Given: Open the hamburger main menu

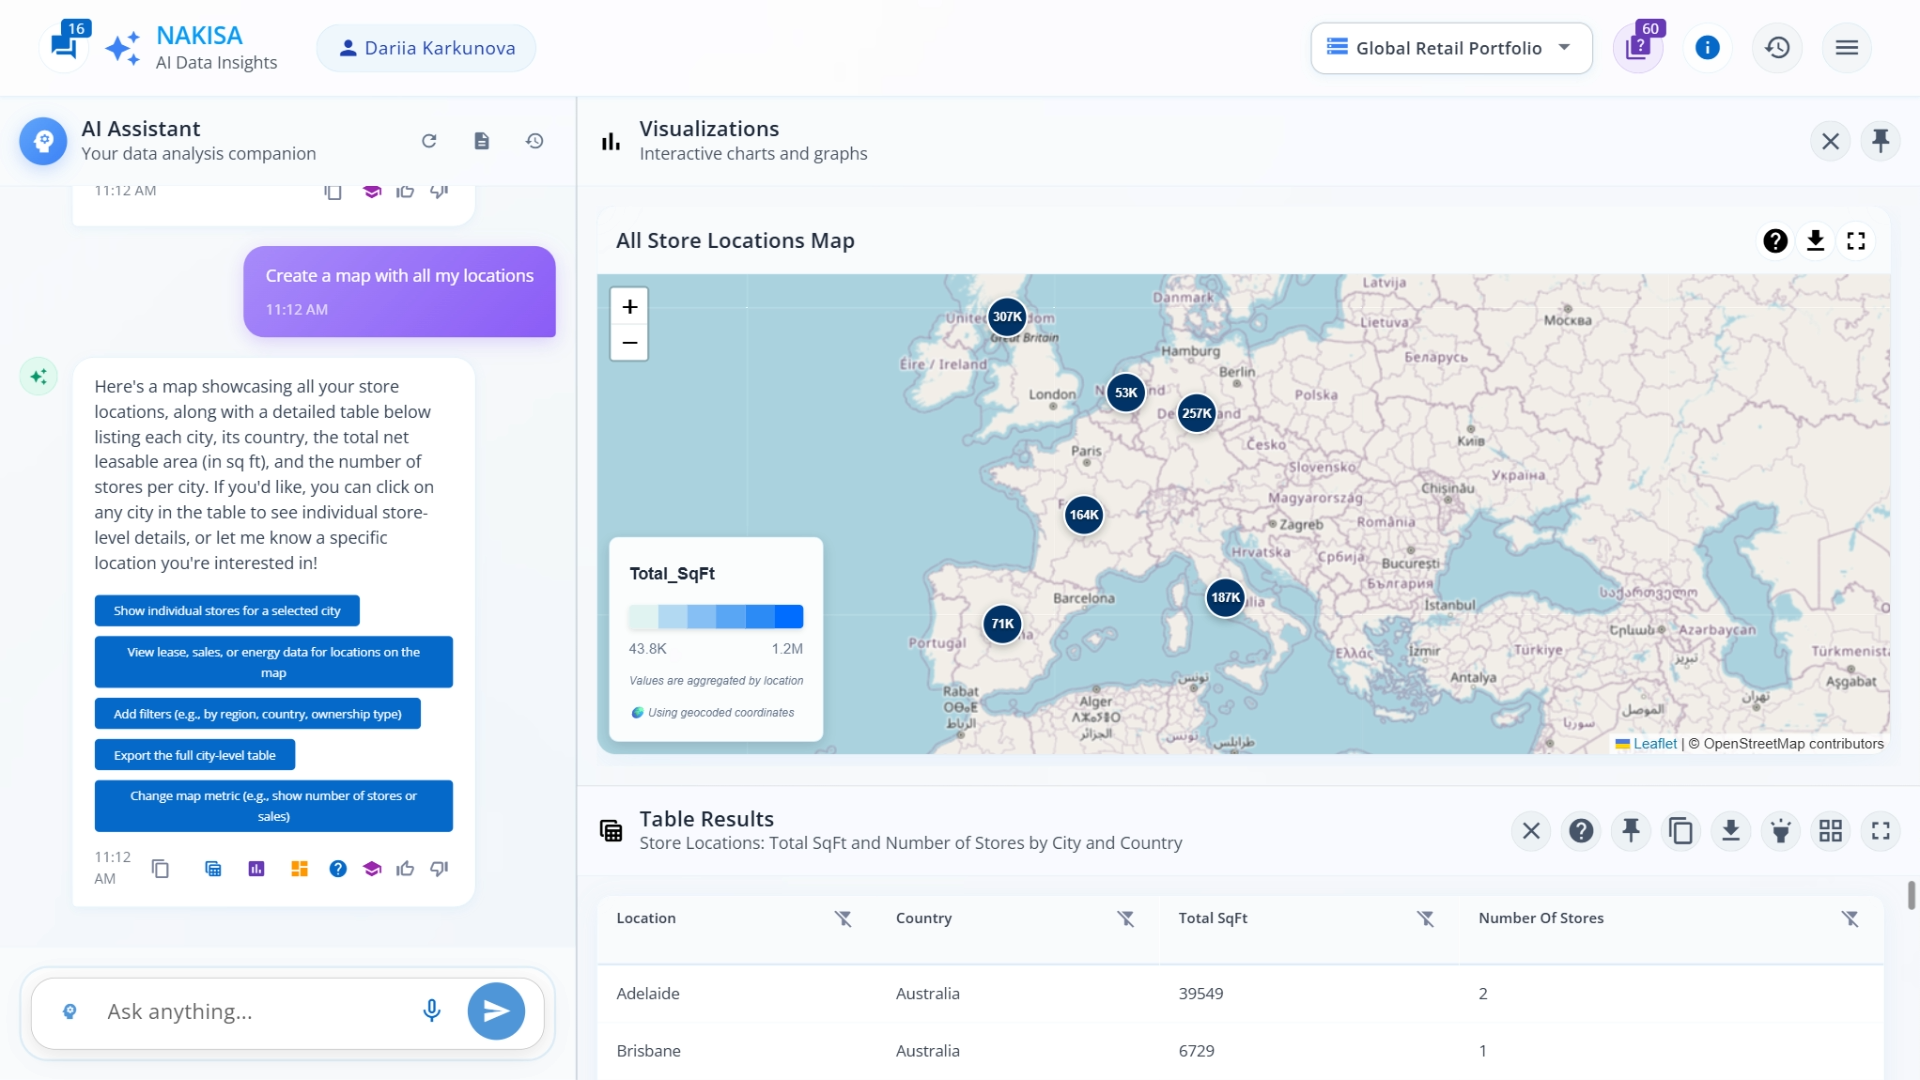Looking at the screenshot, I should [x=1846, y=48].
